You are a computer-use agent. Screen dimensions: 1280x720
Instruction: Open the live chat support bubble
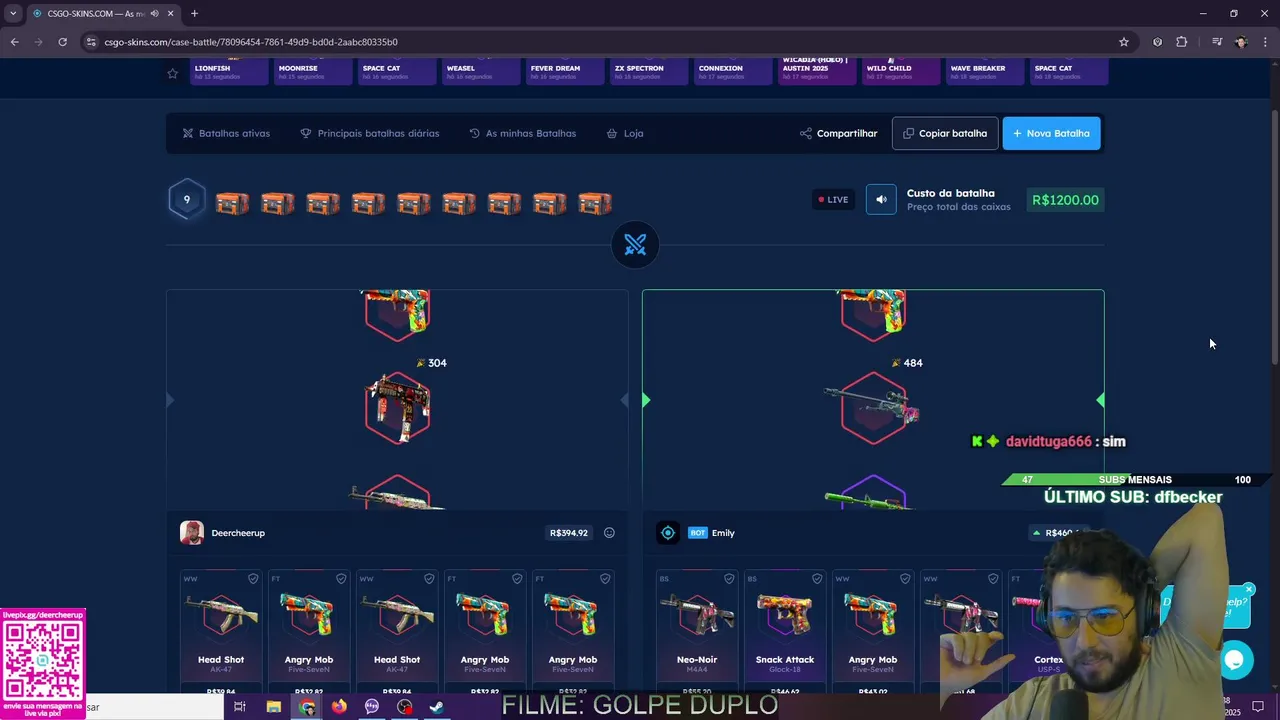[1234, 660]
